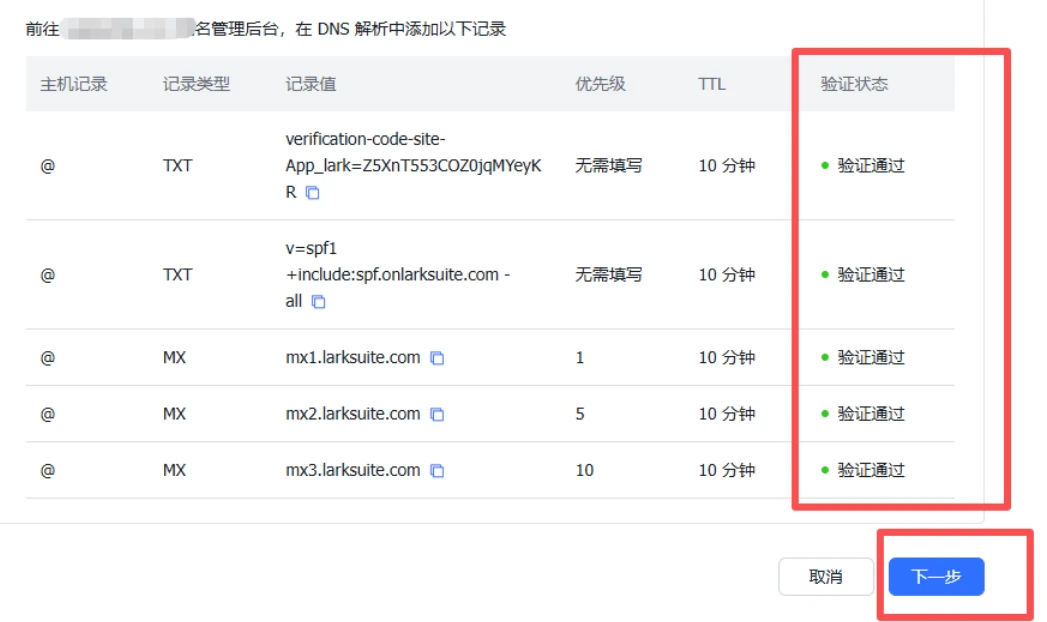Click copy icon next to mx3.larksuite.com
This screenshot has height=622, width=1047.
(x=437, y=471)
